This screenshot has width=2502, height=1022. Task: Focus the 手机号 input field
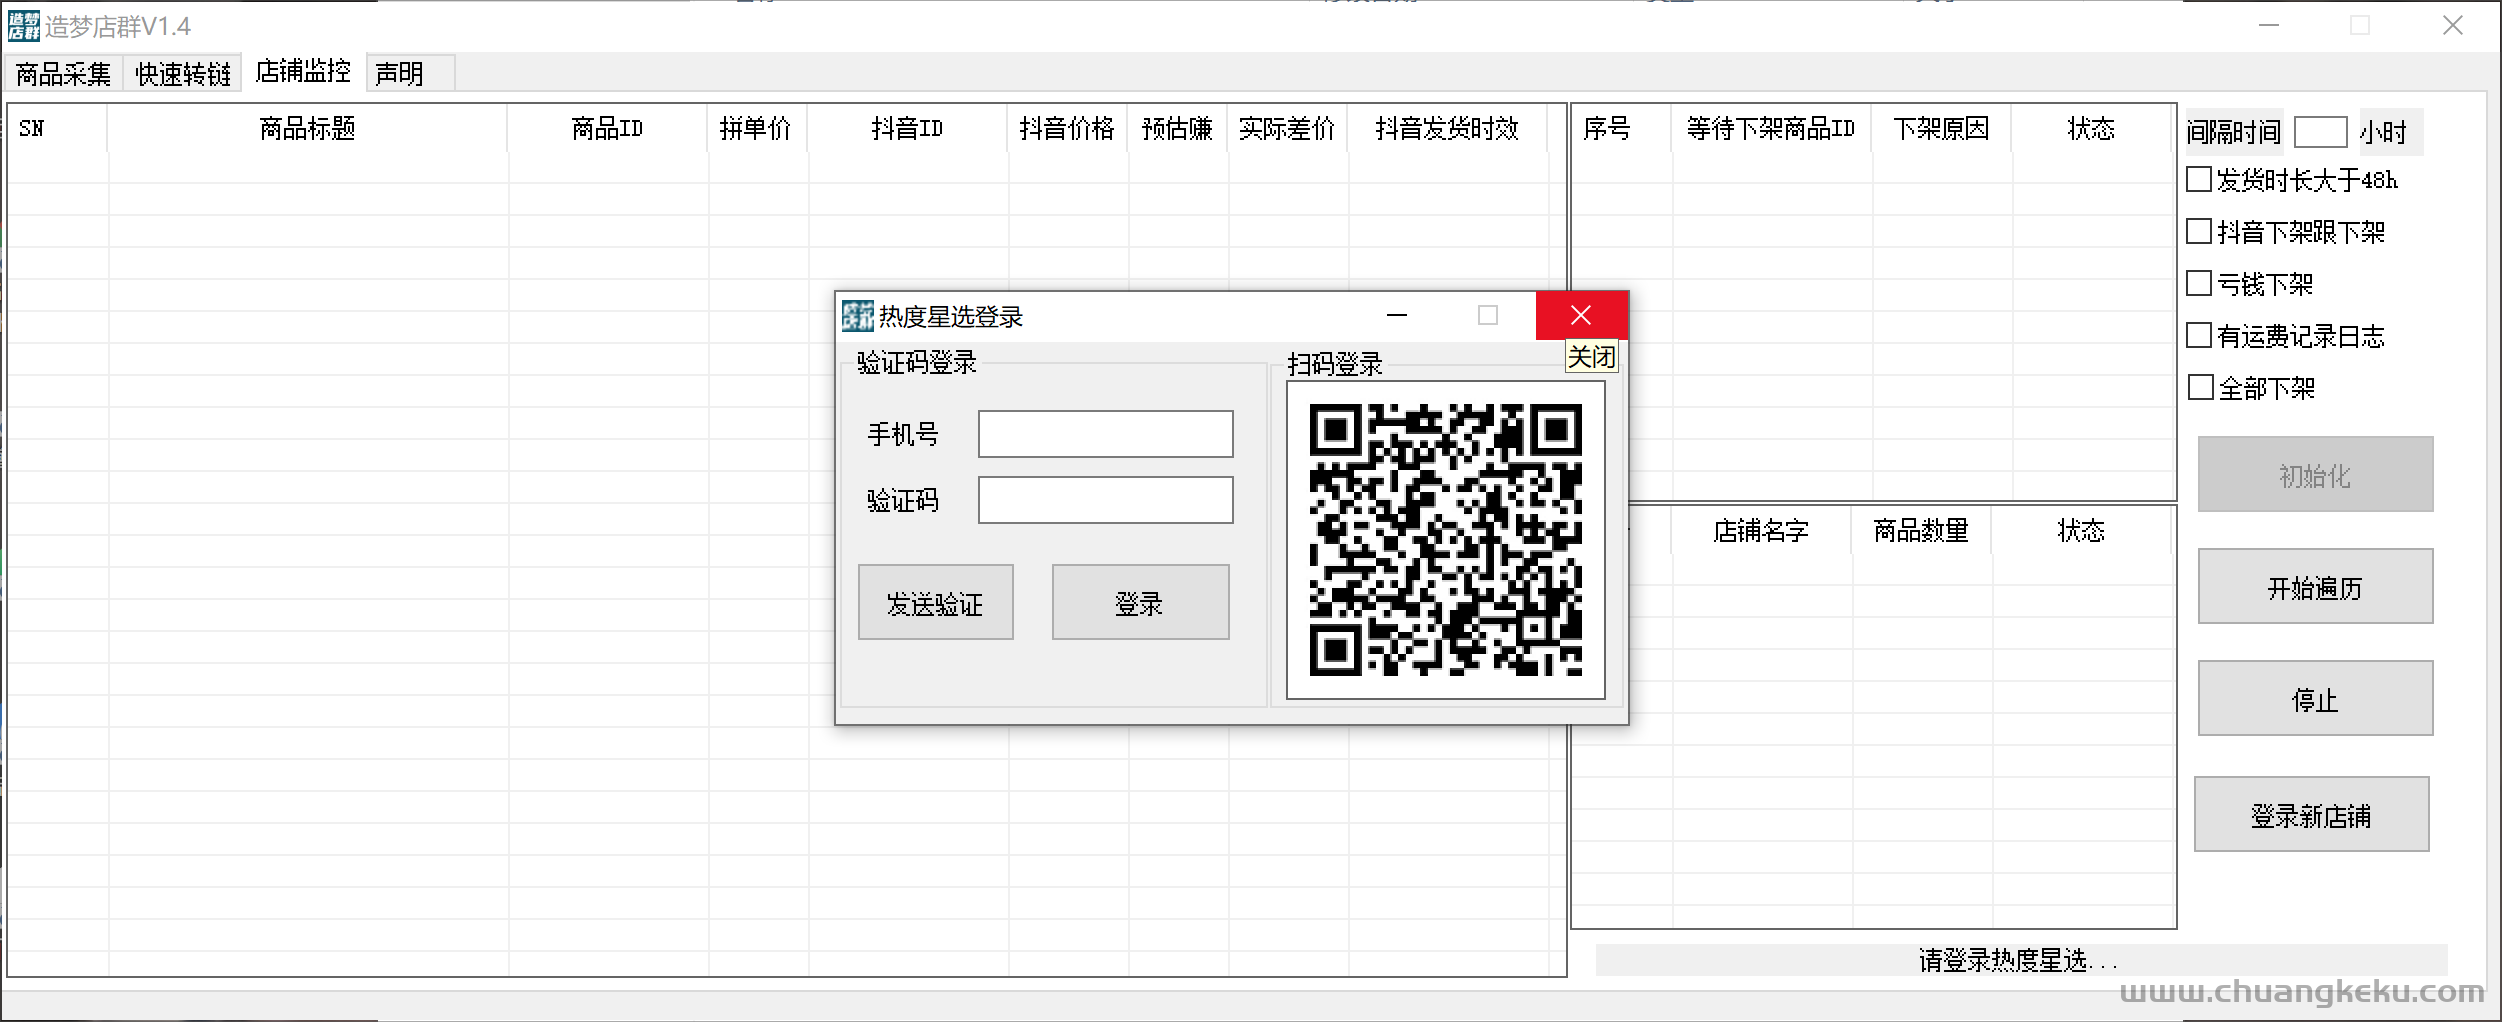point(1105,434)
